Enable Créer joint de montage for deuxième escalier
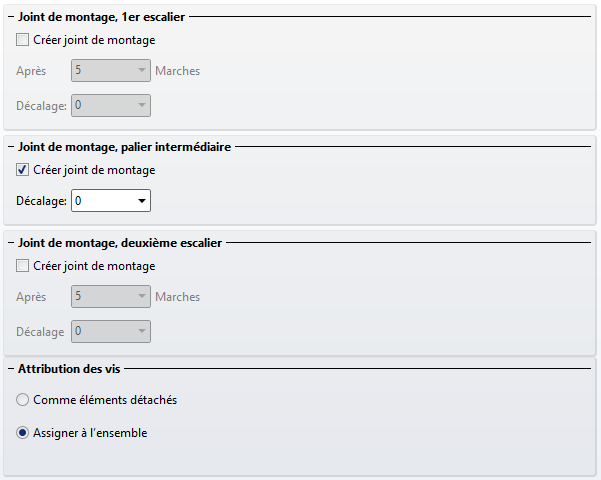Screen dimensions: 601x480 (24, 266)
